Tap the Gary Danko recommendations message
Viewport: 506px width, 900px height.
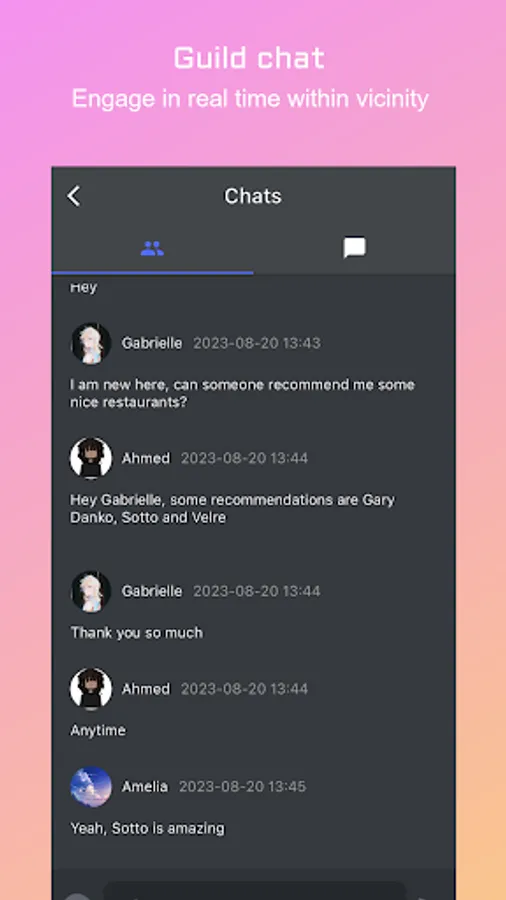tap(232, 509)
